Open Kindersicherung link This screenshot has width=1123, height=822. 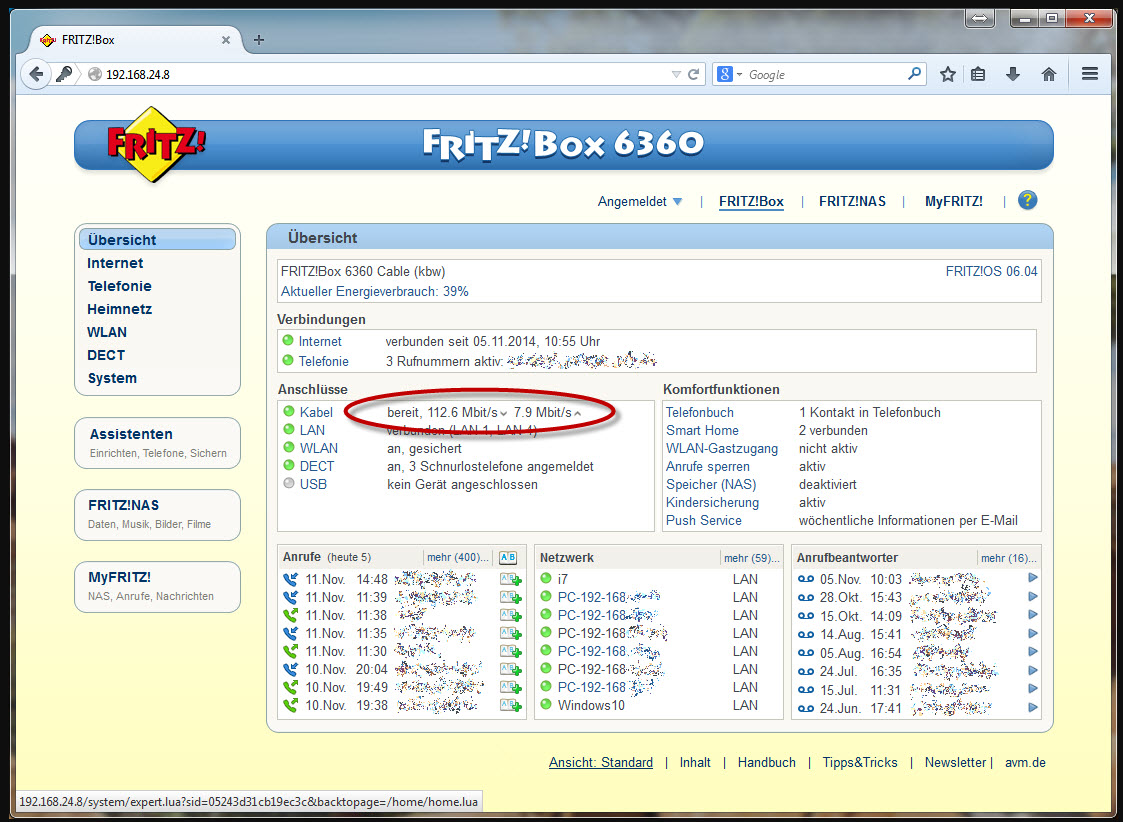[x=712, y=503]
